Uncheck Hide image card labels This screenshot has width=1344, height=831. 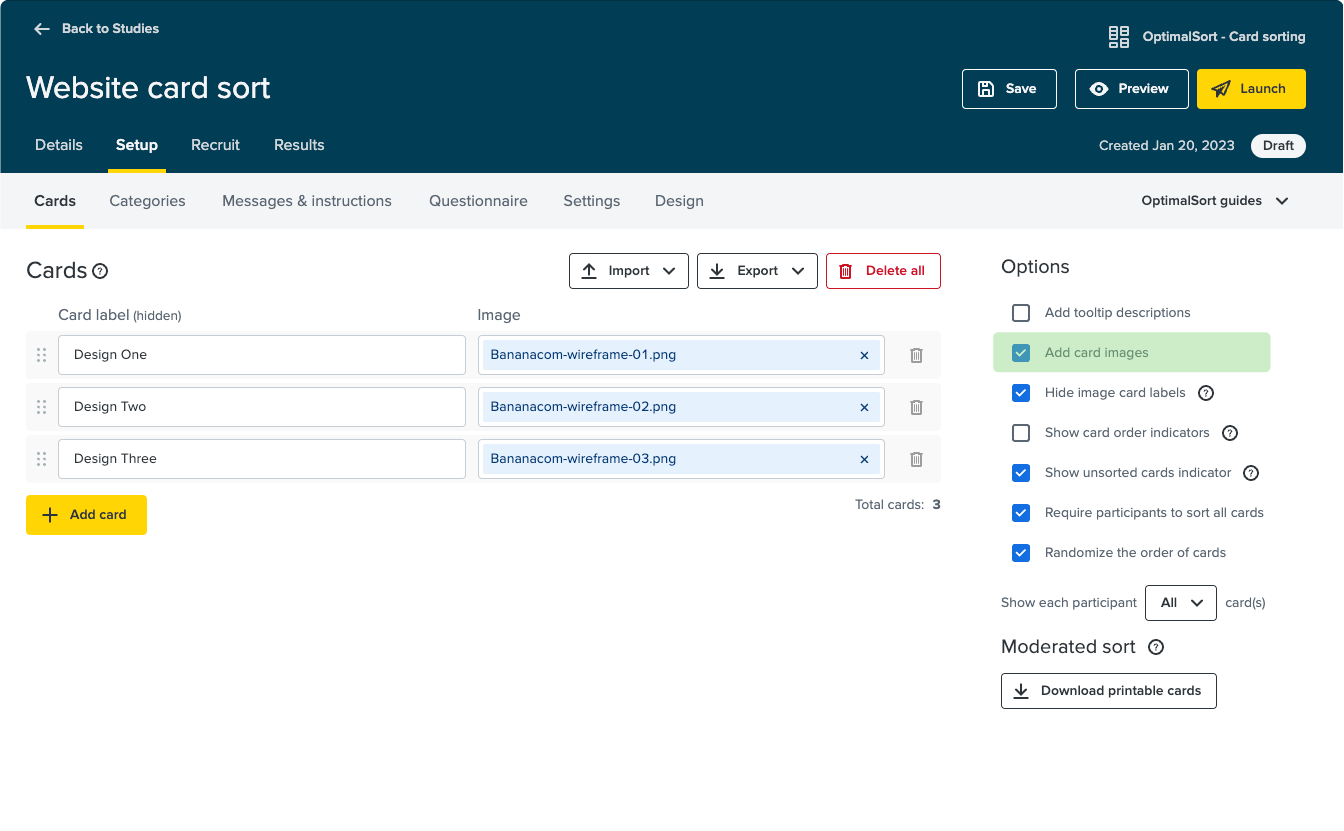coord(1021,393)
